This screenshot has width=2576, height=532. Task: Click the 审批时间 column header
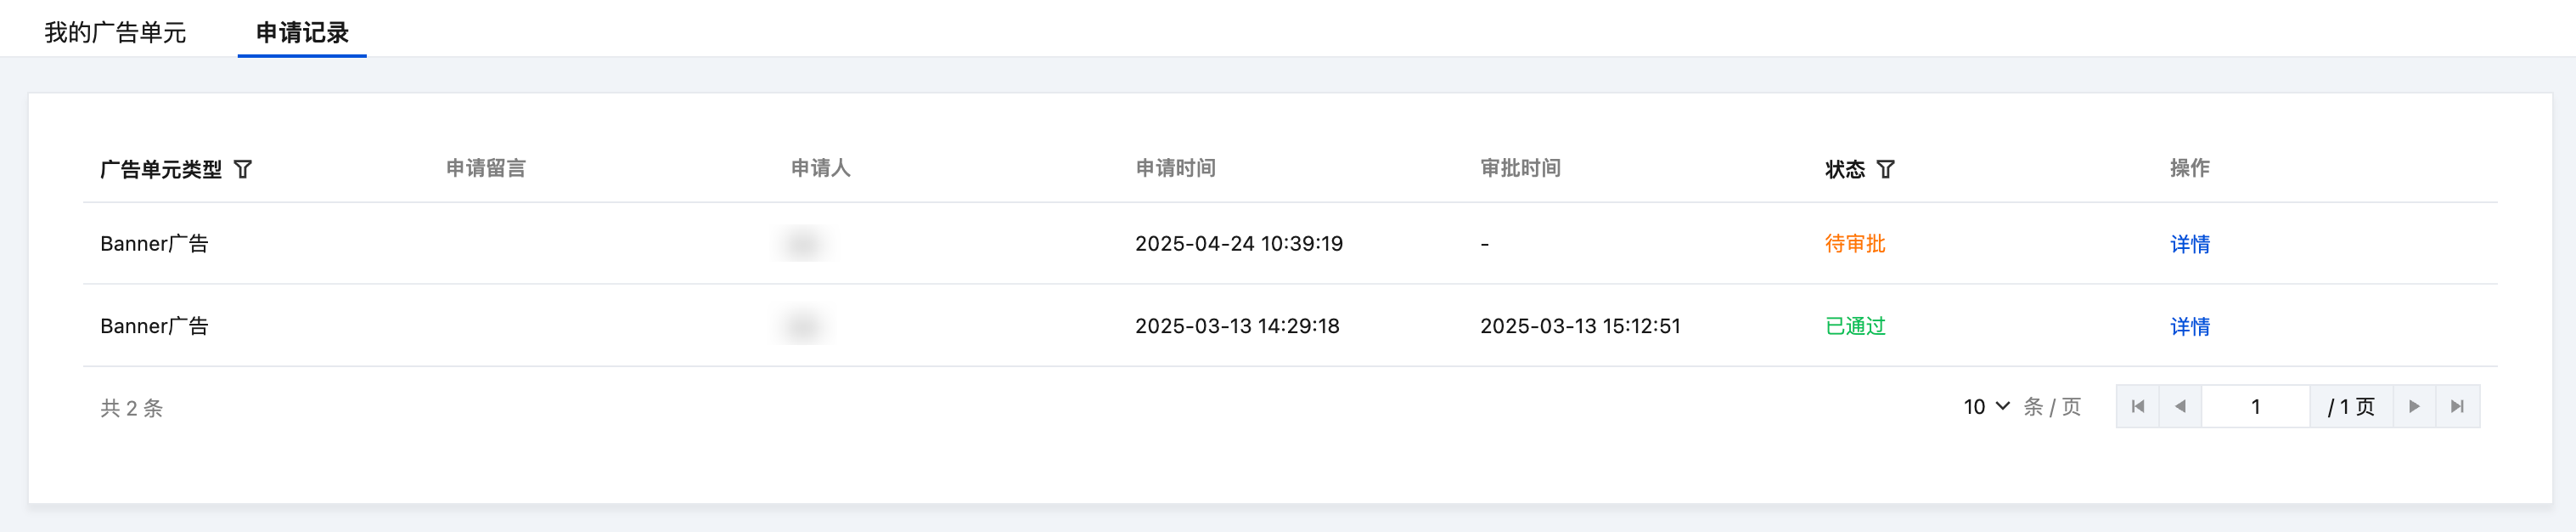(1520, 168)
